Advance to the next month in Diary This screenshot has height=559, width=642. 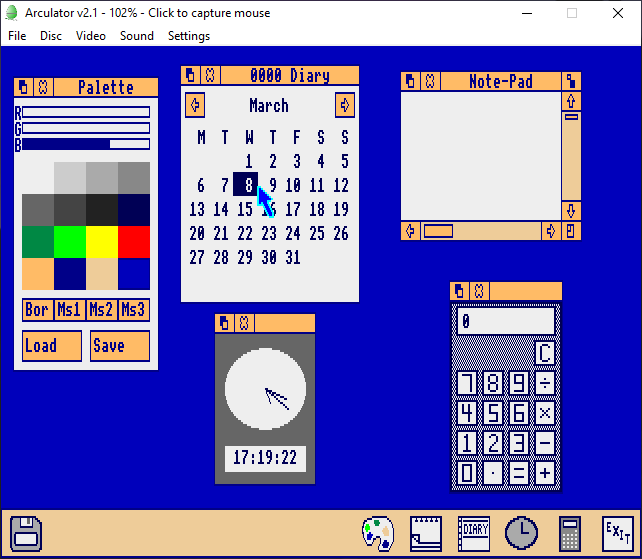click(x=345, y=105)
